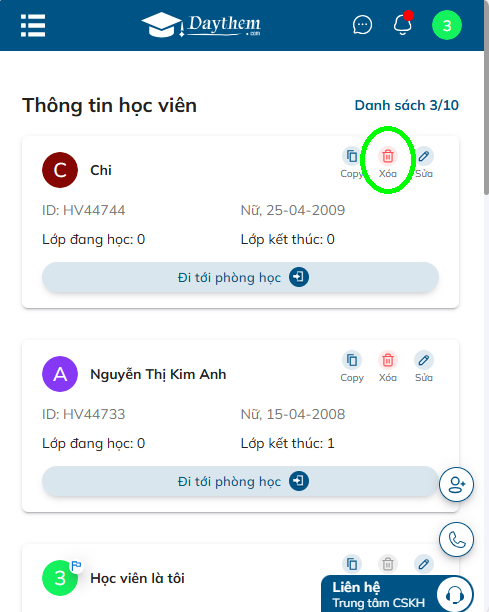This screenshot has width=489, height=612.
Task: Open the hamburger menu icon
Action: coord(33,25)
